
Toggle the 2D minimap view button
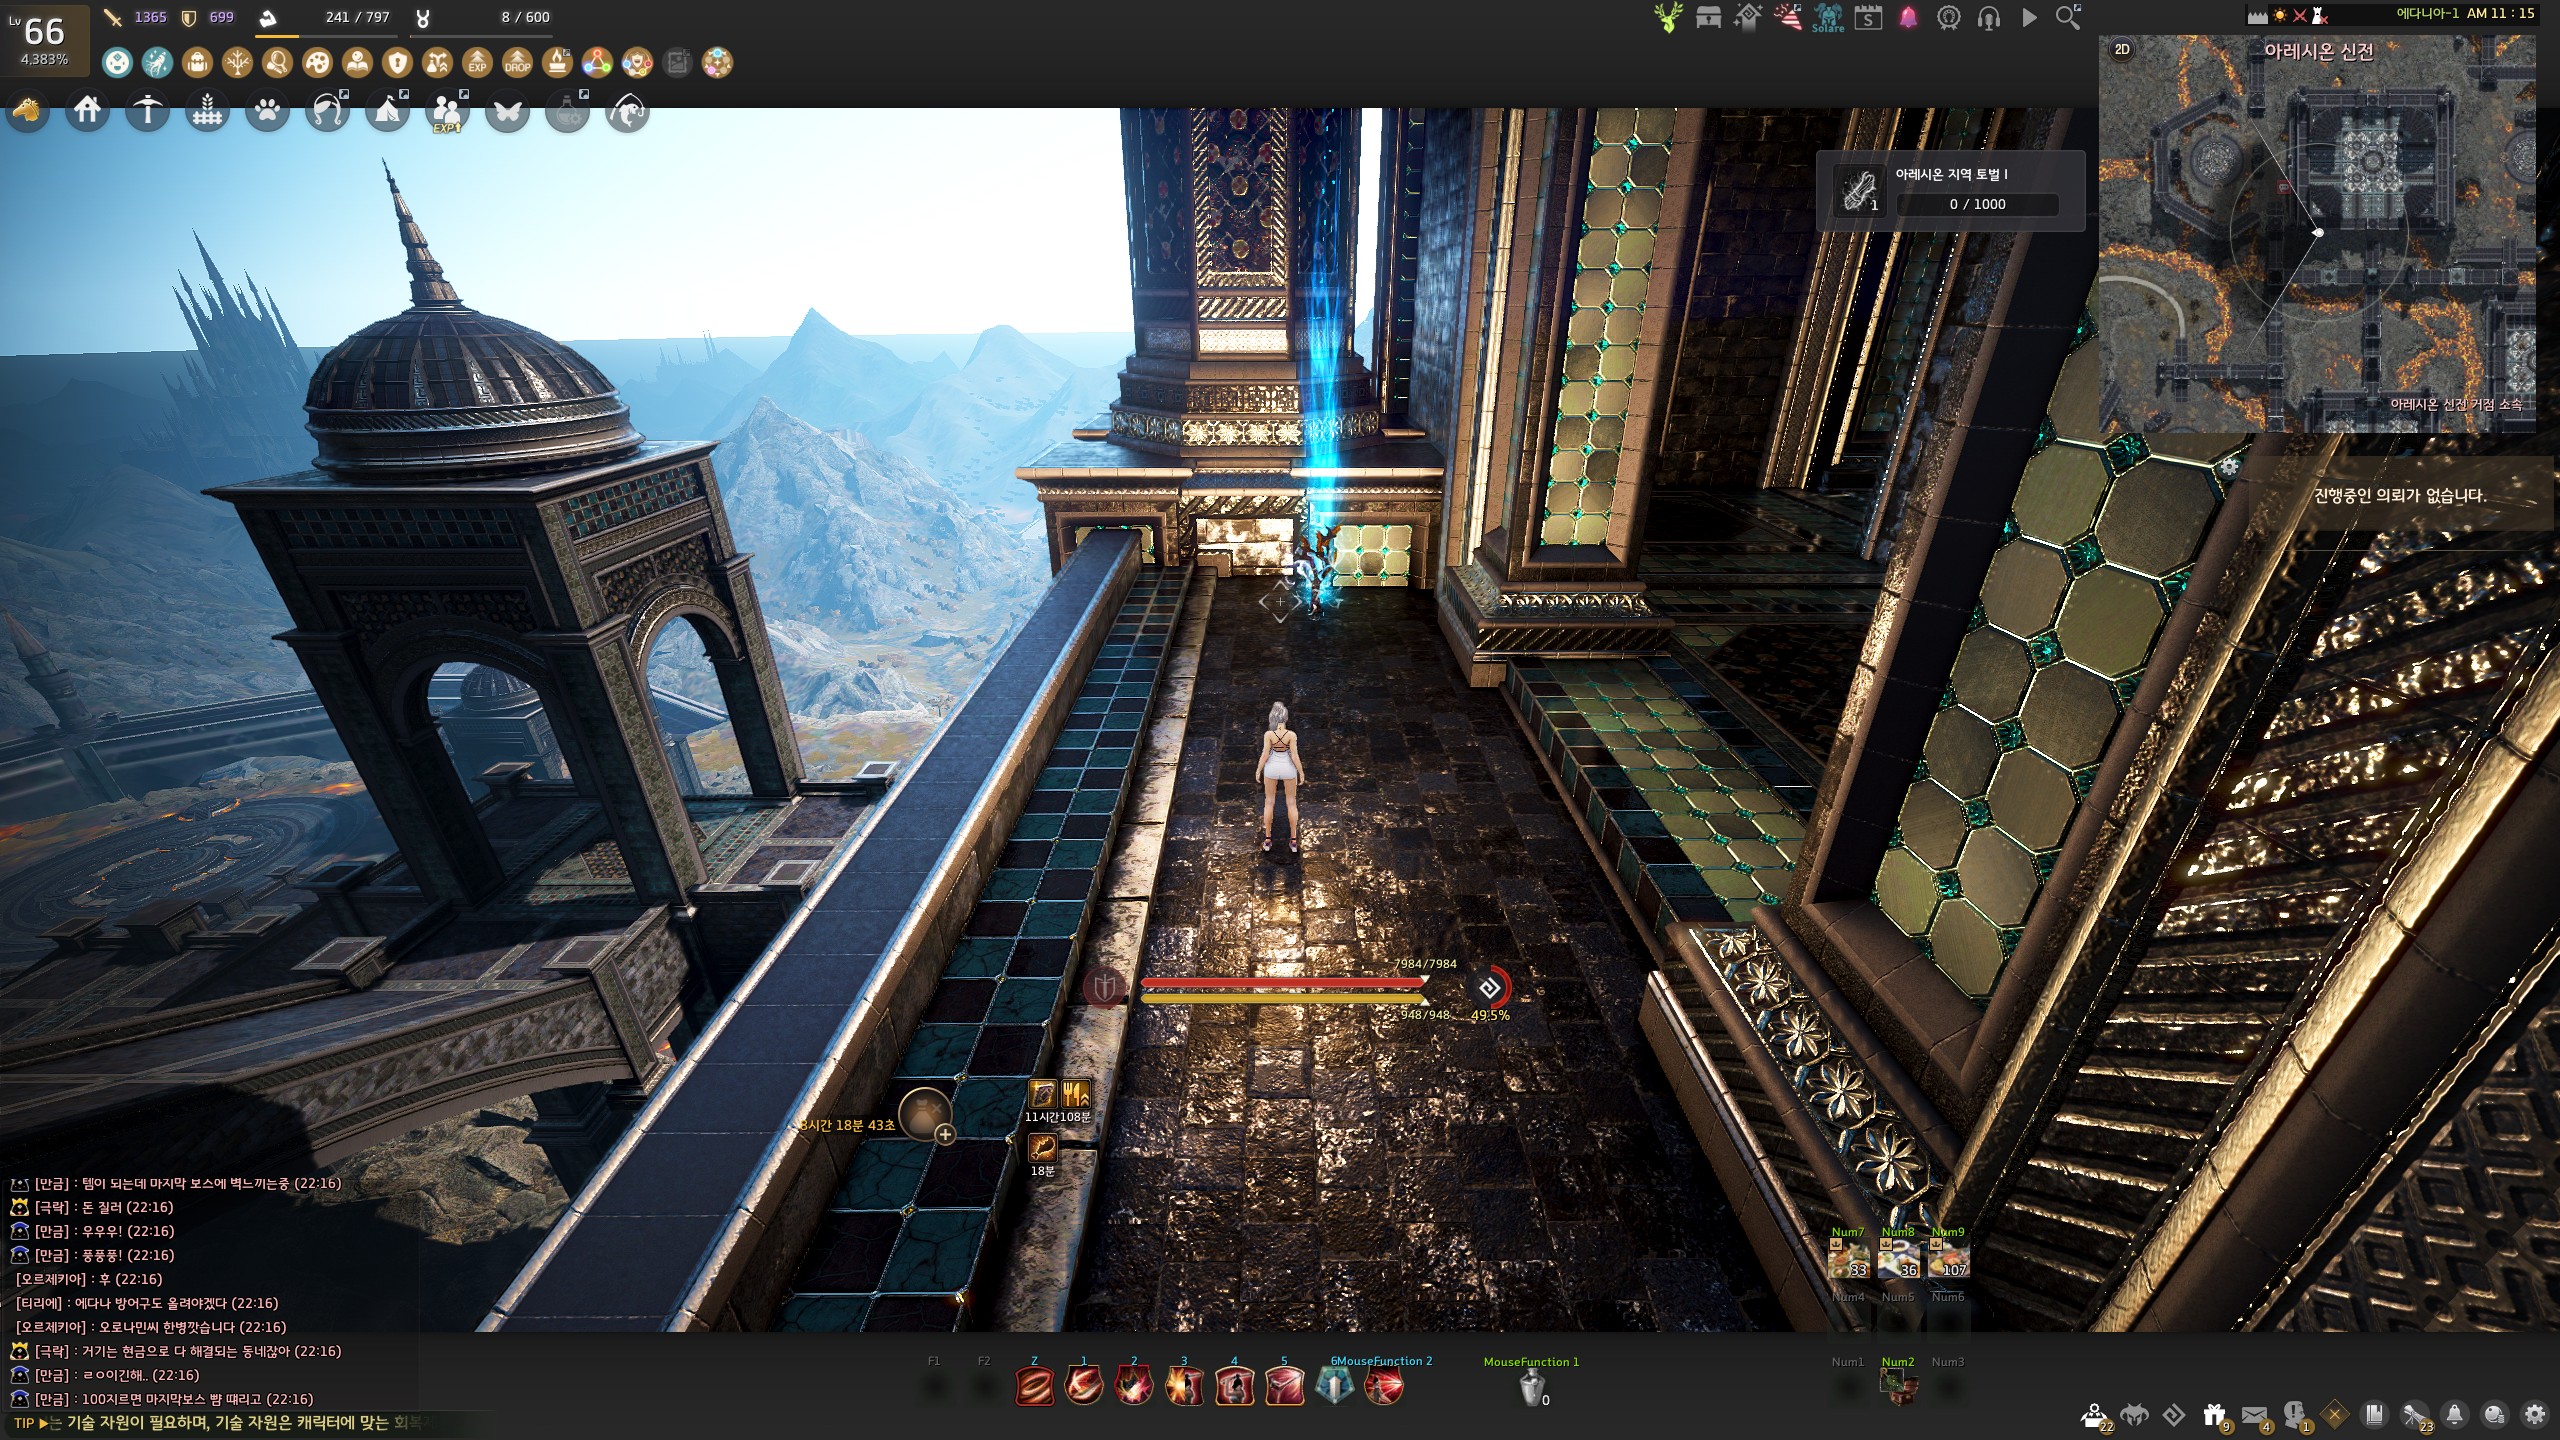[2122, 49]
